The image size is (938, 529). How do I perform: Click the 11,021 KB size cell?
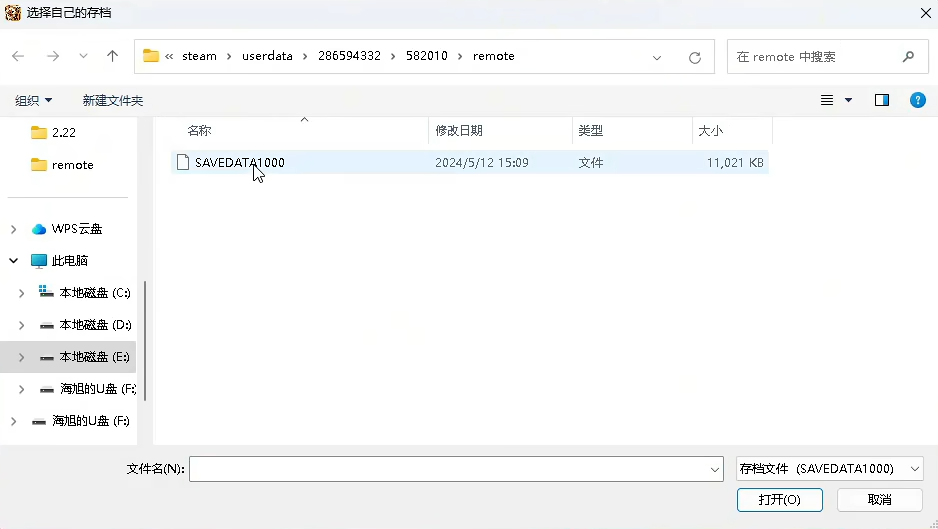(735, 163)
